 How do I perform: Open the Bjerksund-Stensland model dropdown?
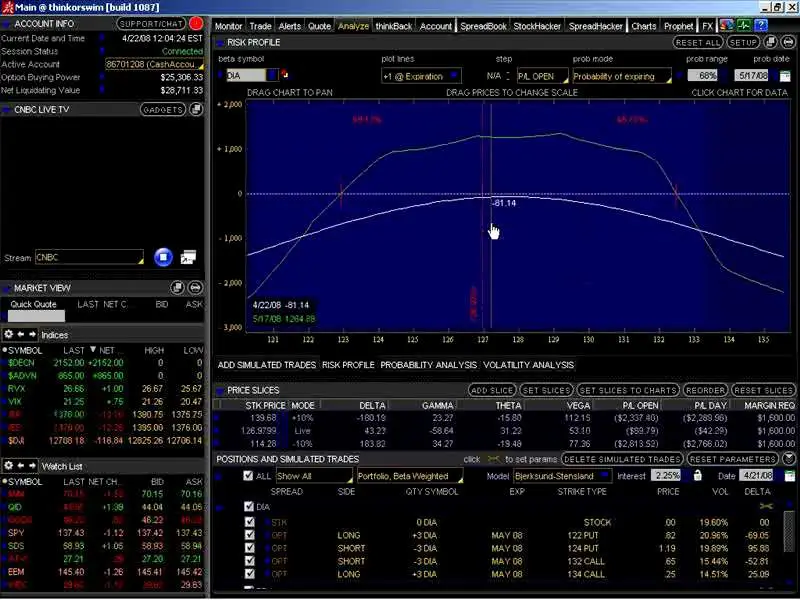(562, 476)
